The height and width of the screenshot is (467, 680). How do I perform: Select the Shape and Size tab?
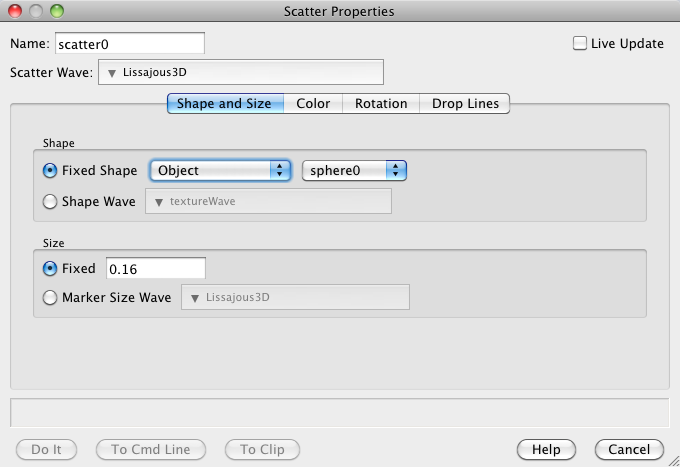pos(224,103)
